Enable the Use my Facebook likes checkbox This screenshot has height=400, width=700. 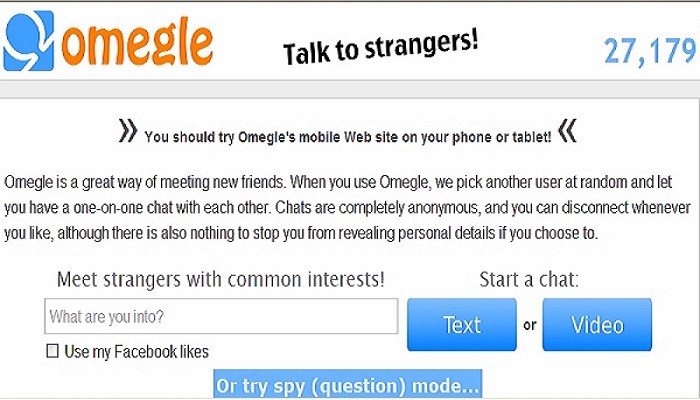(53, 351)
